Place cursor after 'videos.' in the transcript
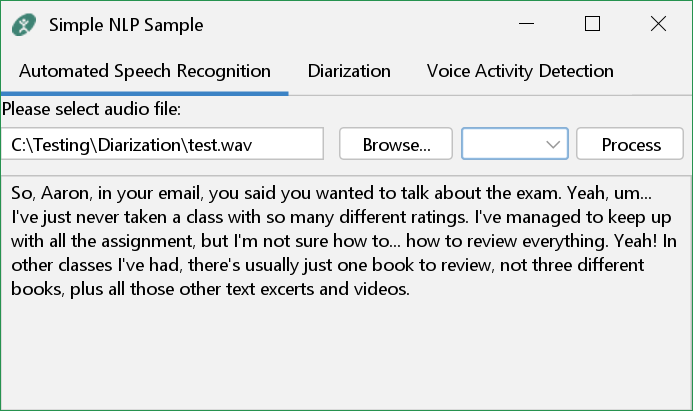The image size is (693, 411). click(412, 289)
